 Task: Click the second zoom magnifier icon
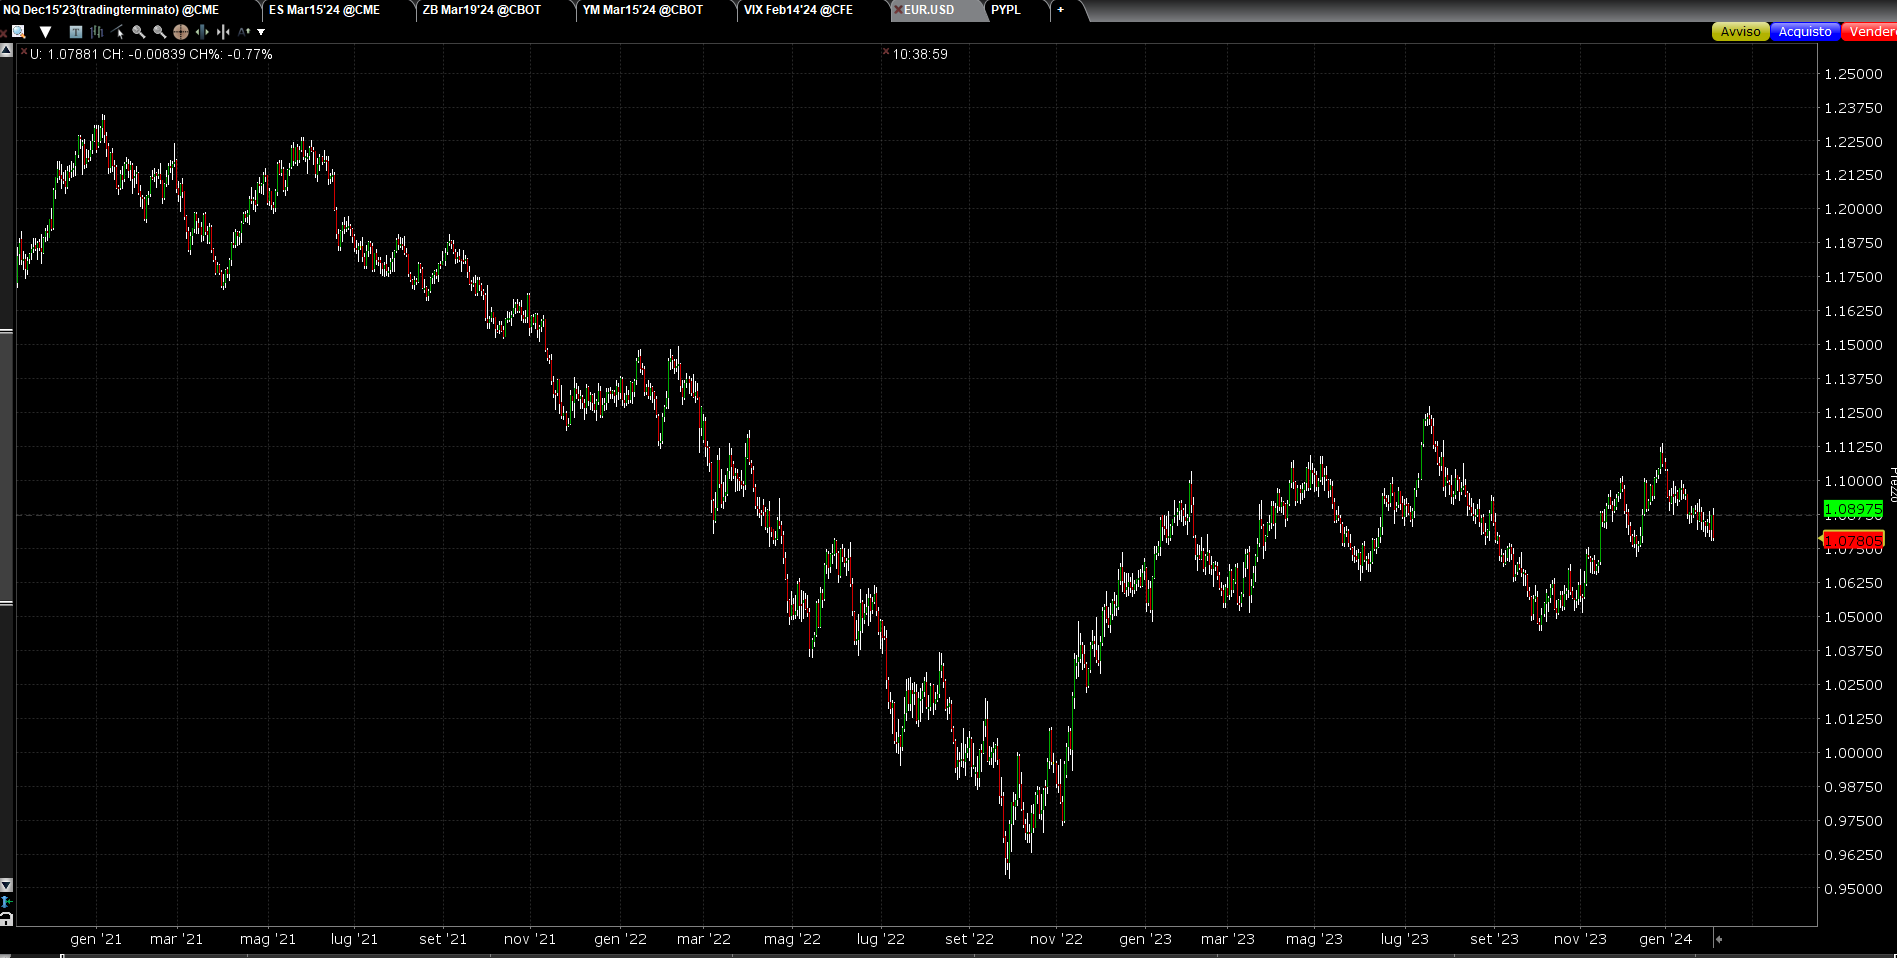pos(160,32)
